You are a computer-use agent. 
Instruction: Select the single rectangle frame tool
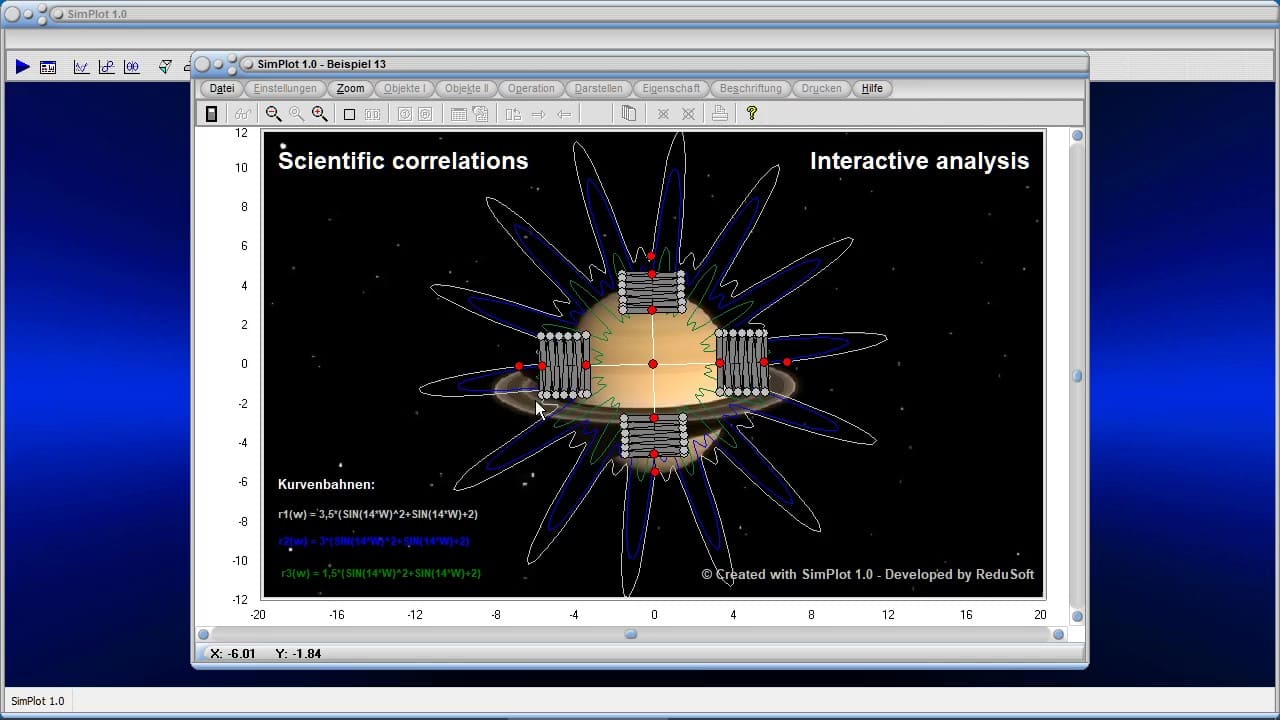[349, 114]
